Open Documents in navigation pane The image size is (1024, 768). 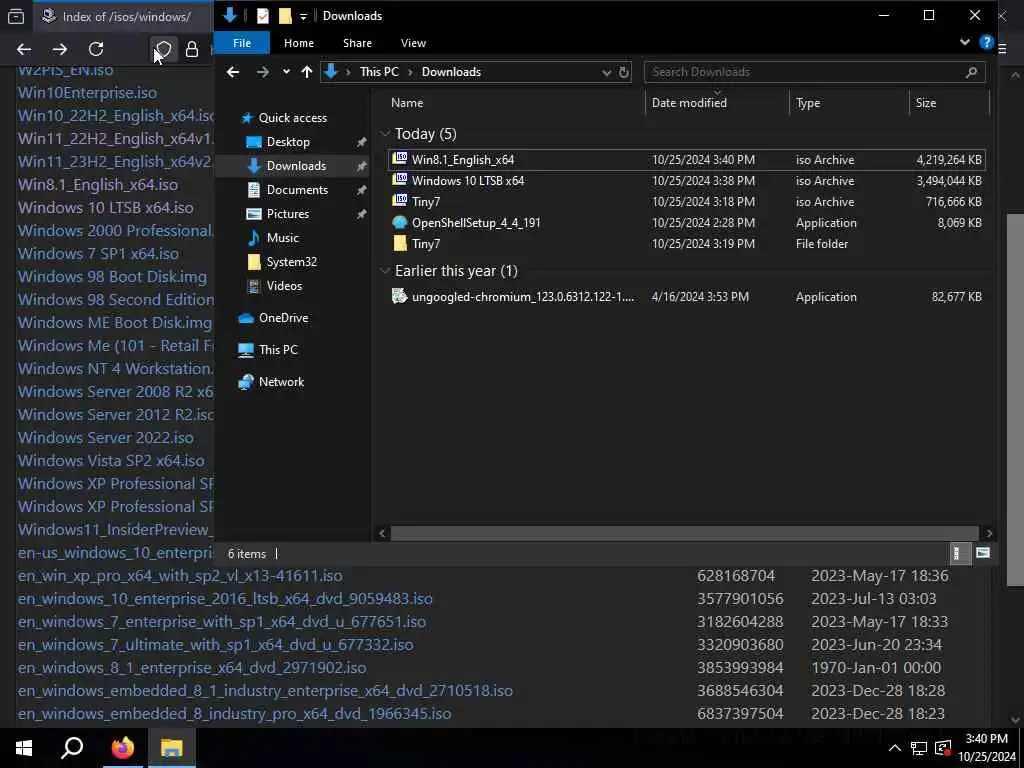[x=297, y=190]
